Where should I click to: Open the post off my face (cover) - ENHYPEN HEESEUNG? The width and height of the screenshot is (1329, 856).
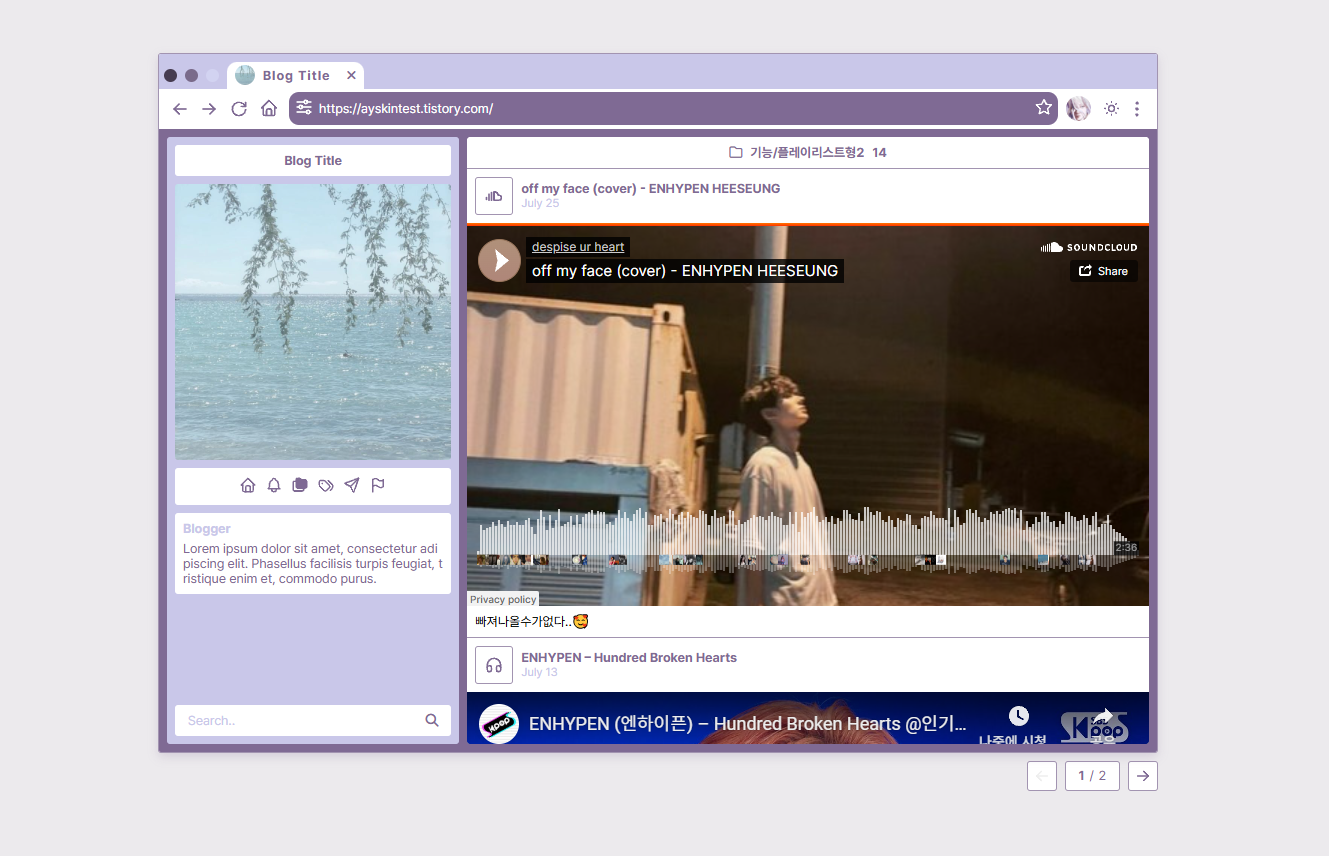coord(650,188)
